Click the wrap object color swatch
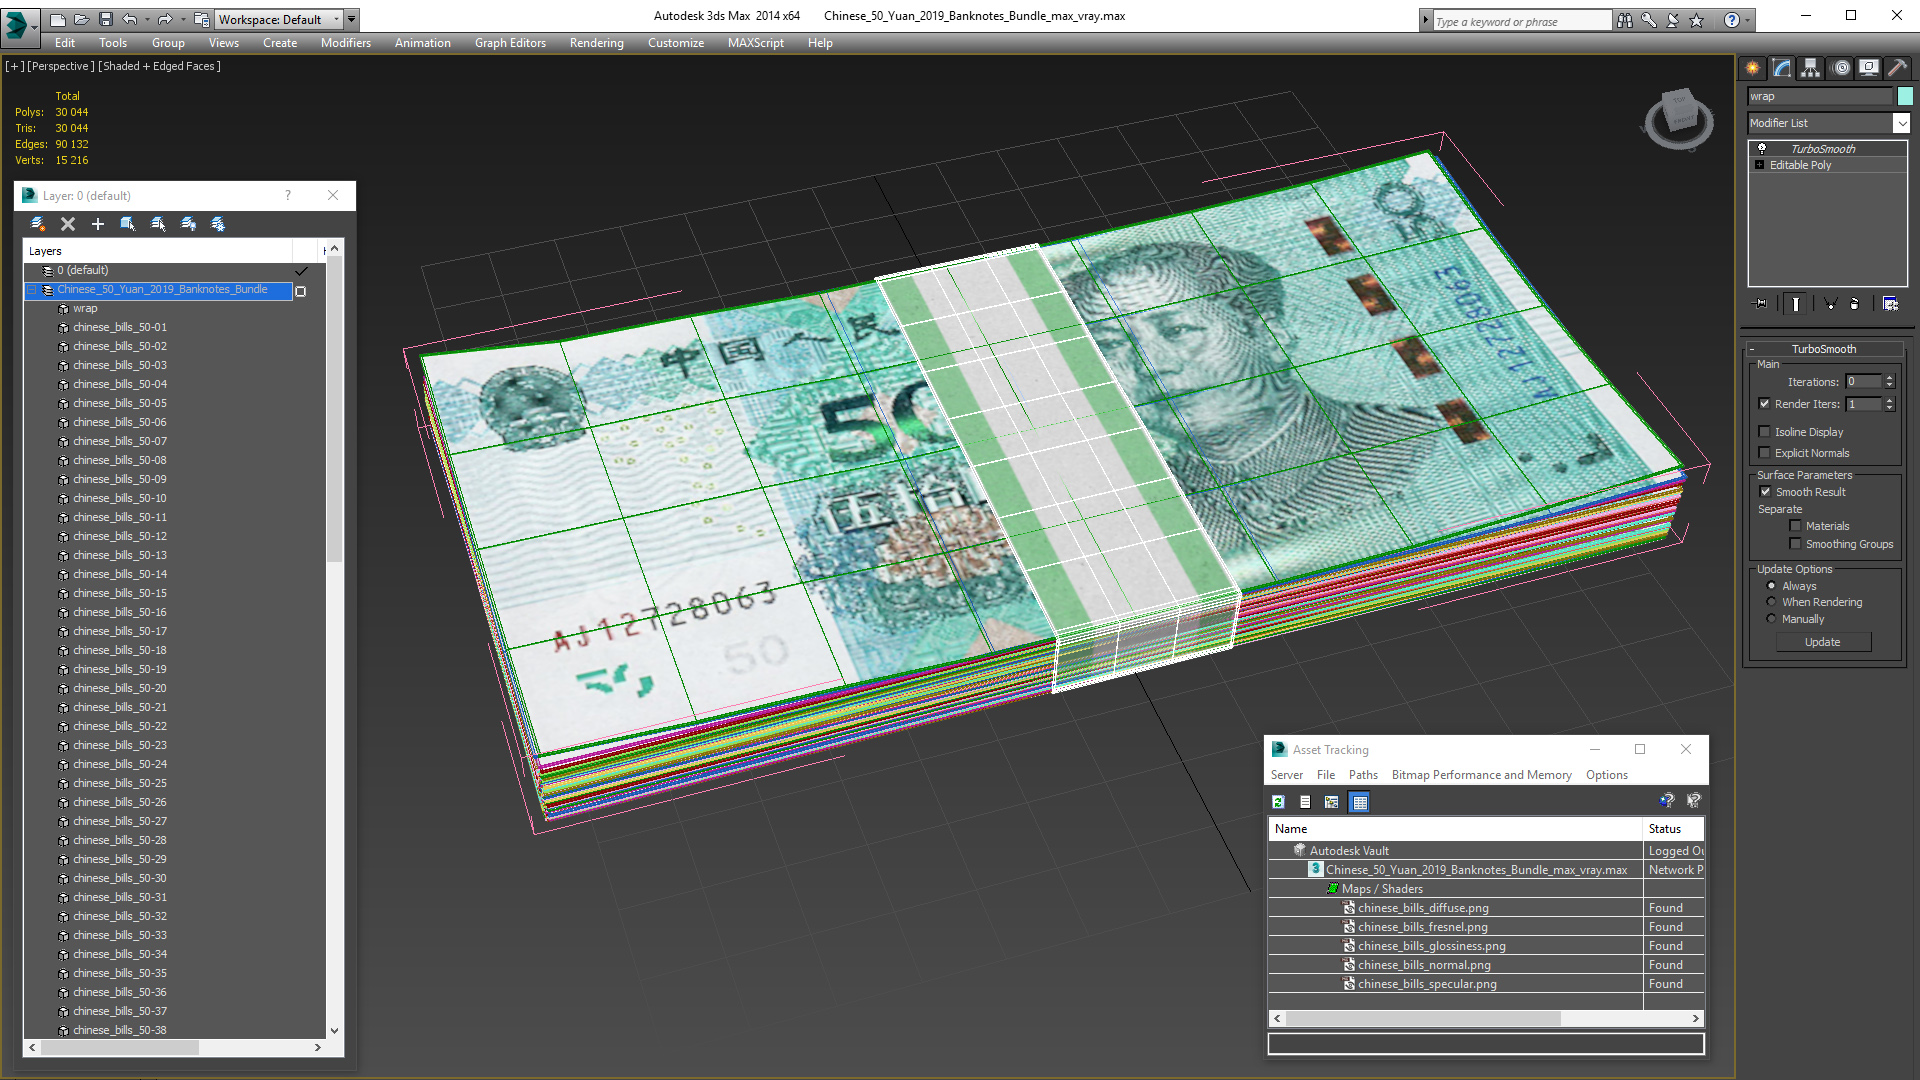Viewport: 1920px width, 1080px height. pyautogui.click(x=1905, y=96)
